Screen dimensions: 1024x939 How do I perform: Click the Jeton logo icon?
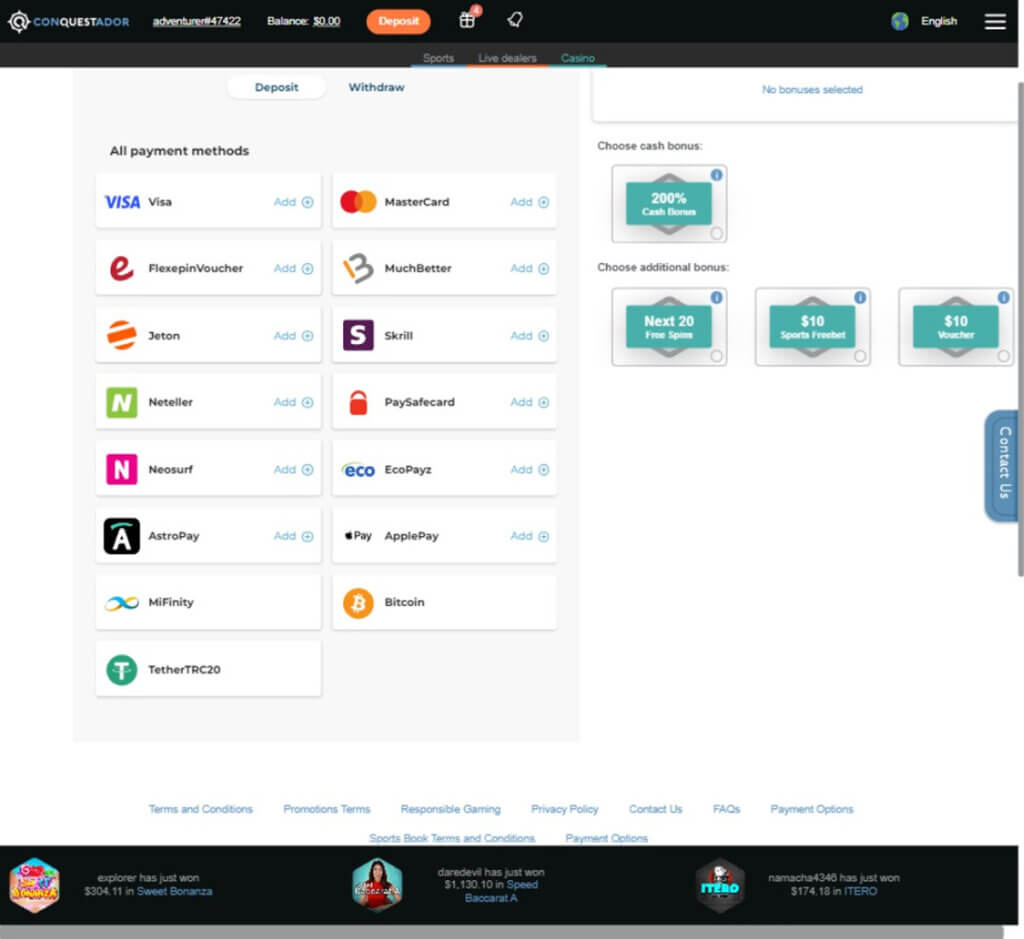coord(121,336)
